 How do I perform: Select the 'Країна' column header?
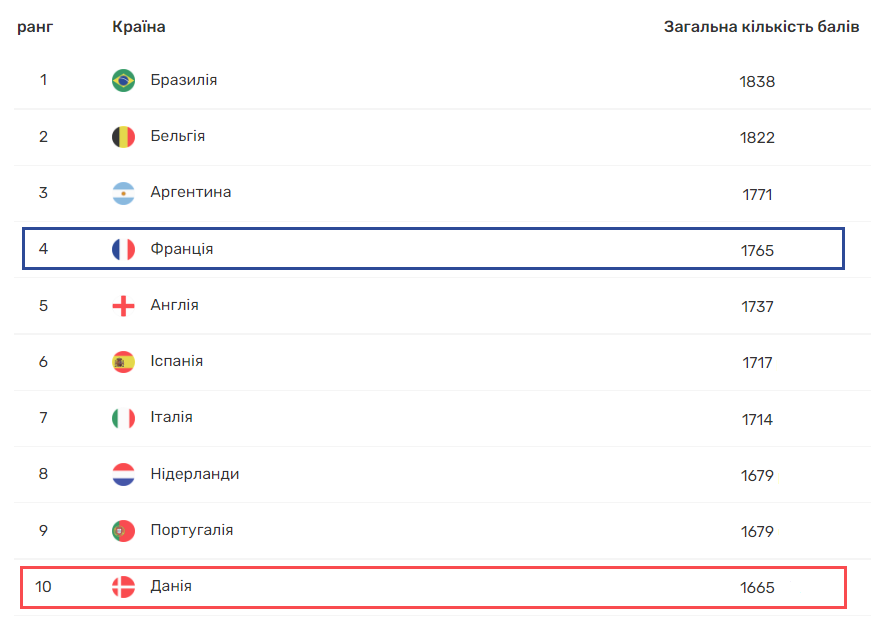pyautogui.click(x=139, y=27)
